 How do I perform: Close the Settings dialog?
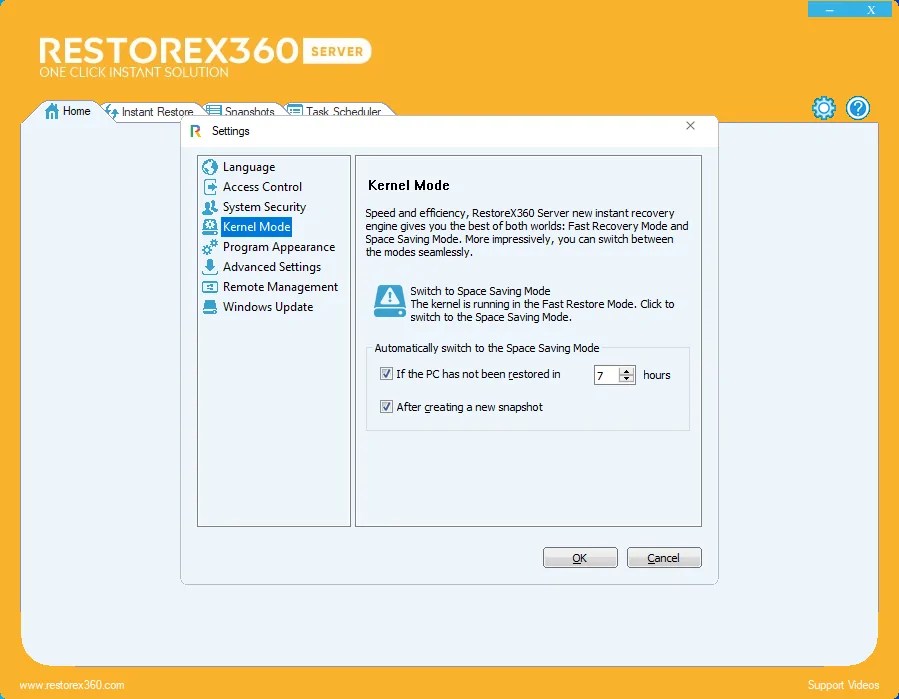690,126
